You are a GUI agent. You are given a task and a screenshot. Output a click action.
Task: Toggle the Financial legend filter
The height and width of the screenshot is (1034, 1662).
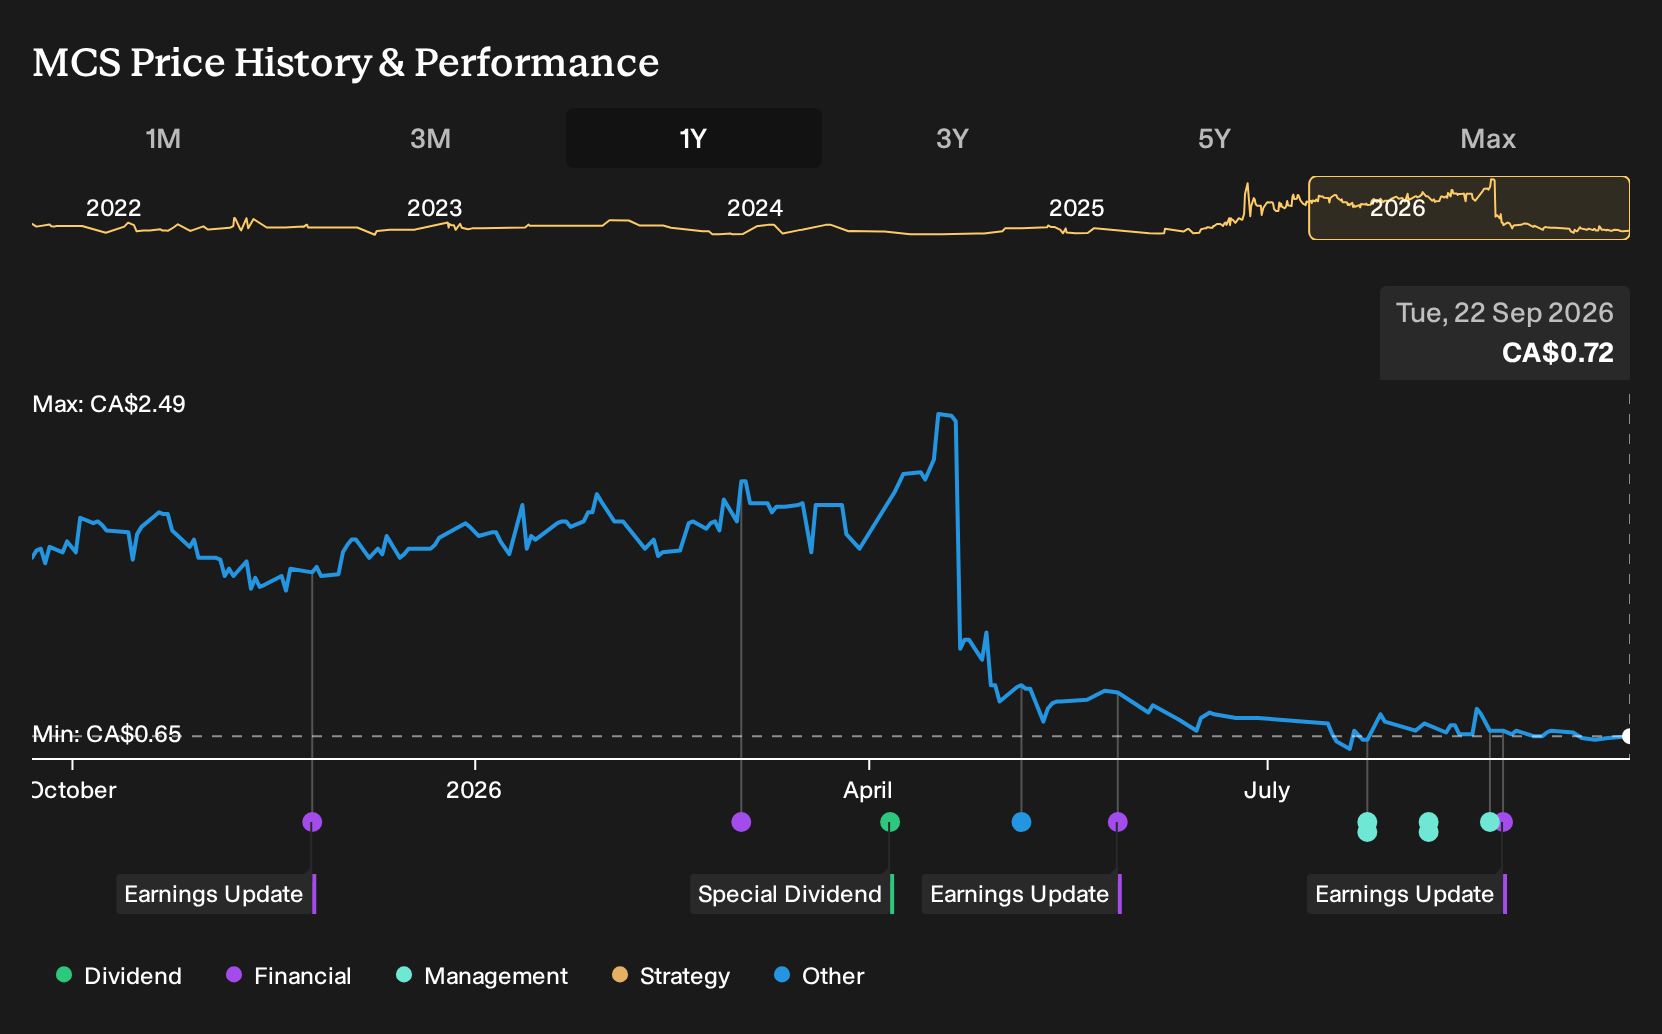coord(288,976)
